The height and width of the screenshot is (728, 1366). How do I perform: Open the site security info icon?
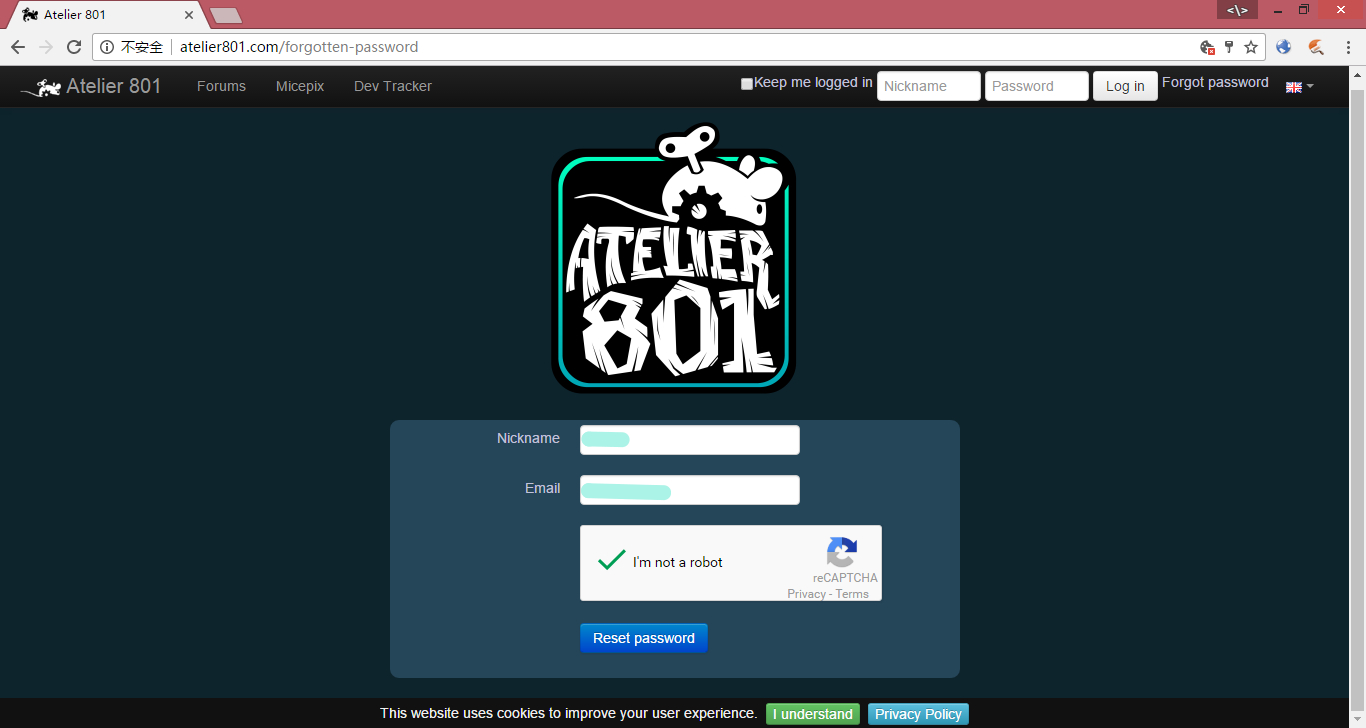click(107, 47)
